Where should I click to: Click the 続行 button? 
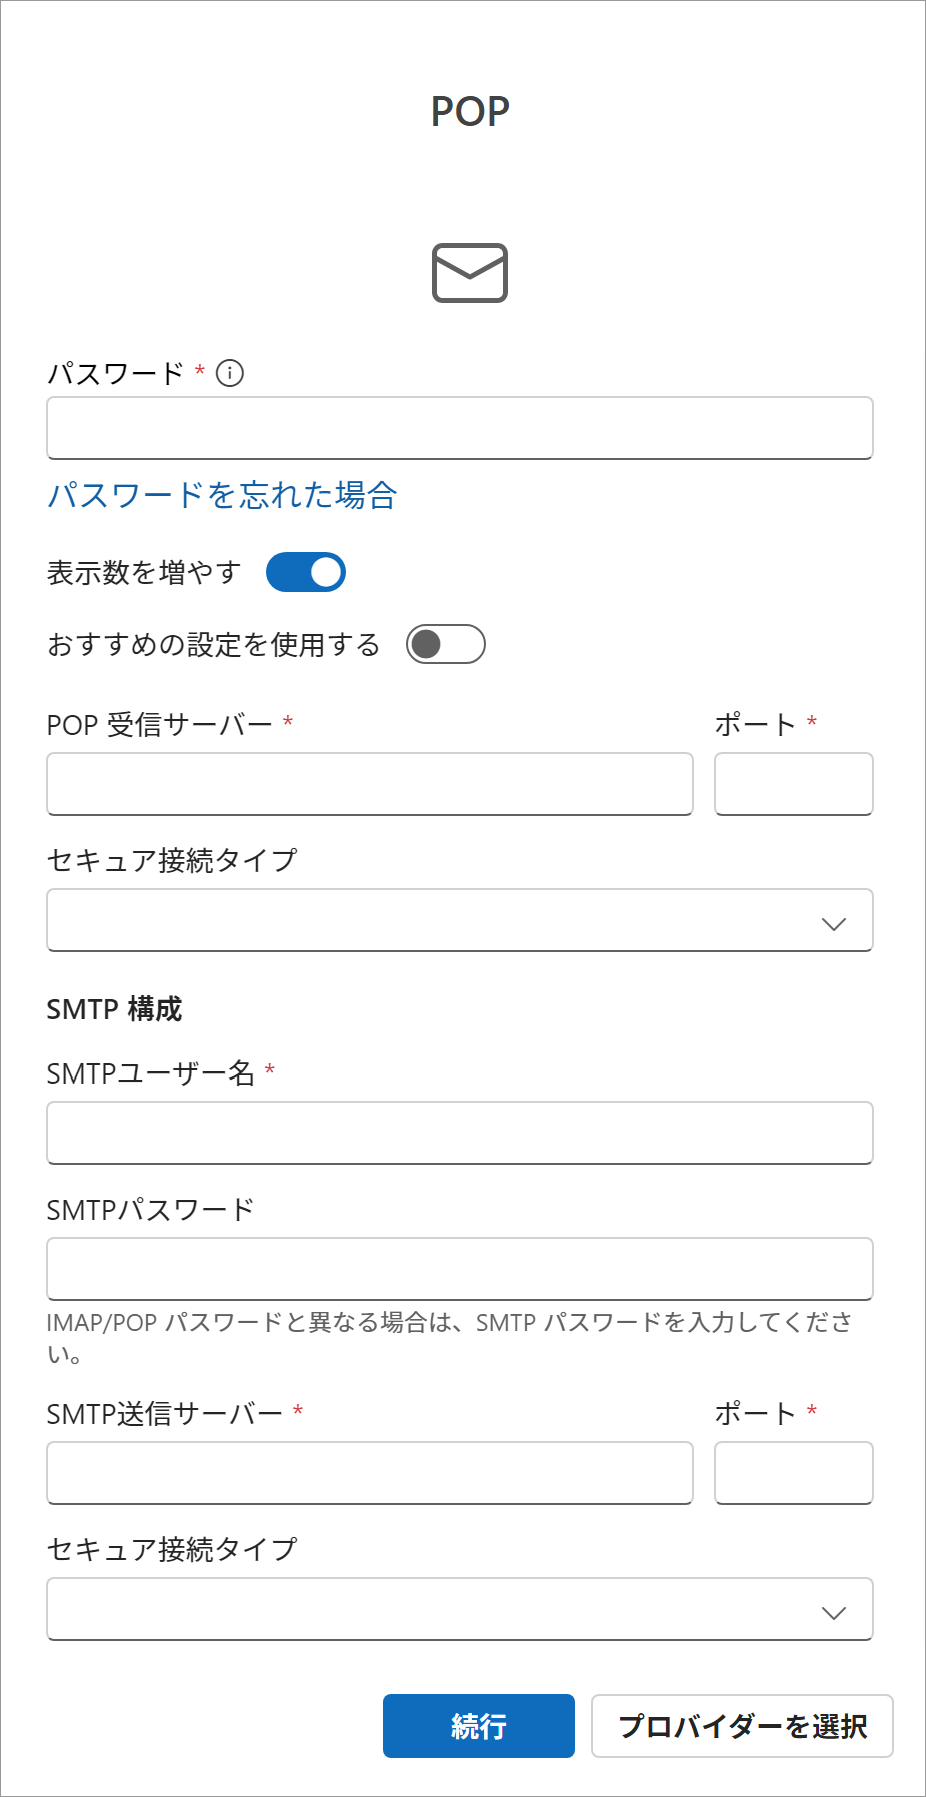point(479,1726)
